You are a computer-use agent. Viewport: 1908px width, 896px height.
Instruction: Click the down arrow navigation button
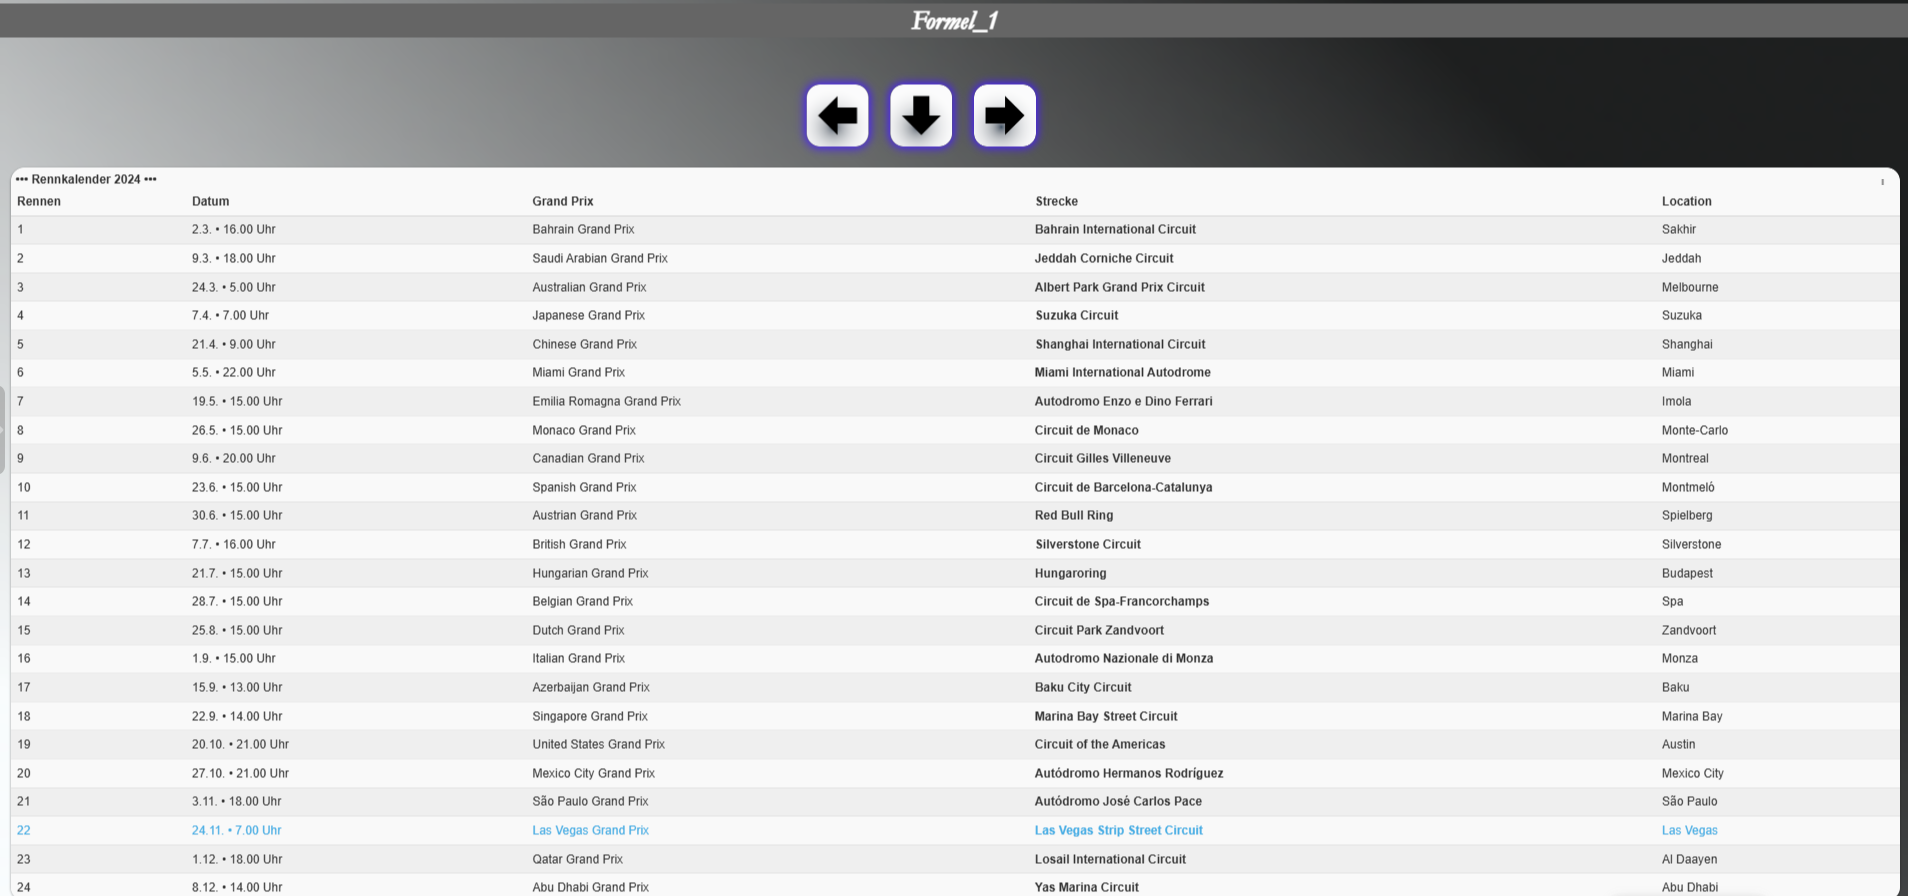921,116
